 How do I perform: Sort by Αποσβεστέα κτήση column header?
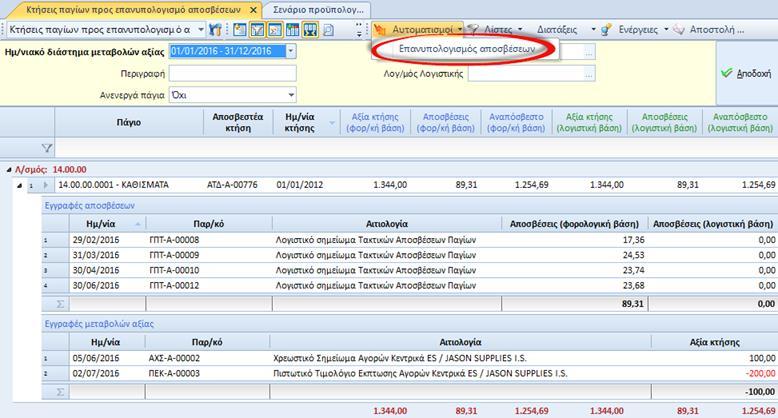click(238, 122)
